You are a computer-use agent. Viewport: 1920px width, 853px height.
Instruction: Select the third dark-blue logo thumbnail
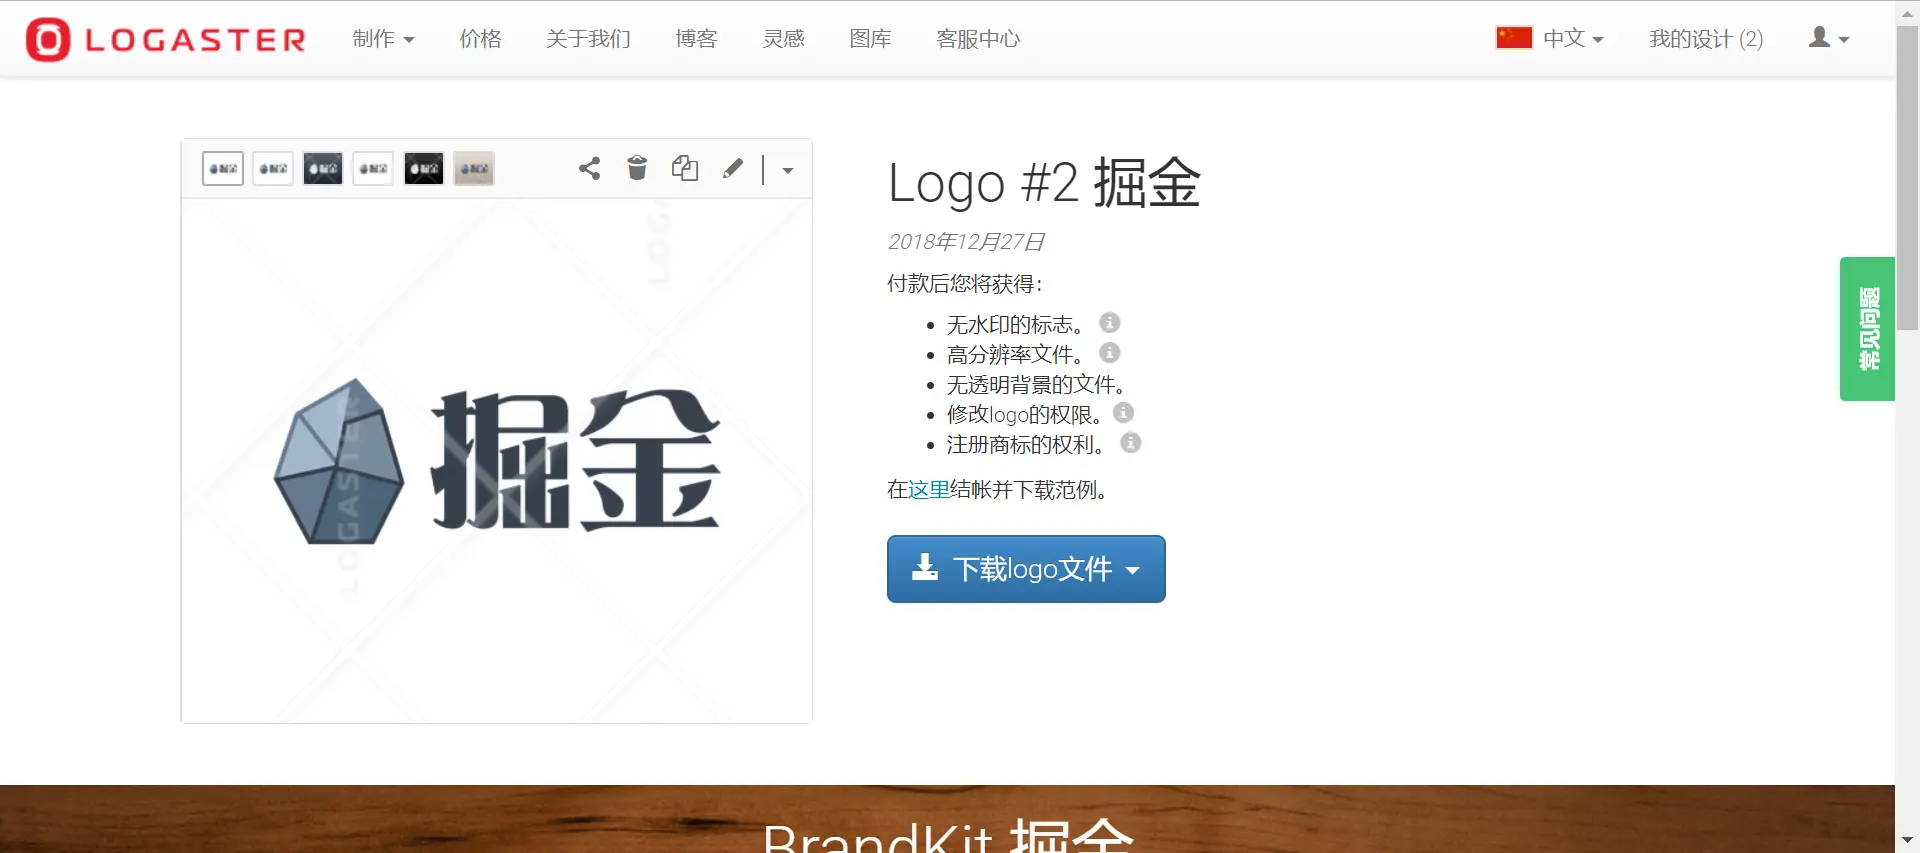[323, 168]
